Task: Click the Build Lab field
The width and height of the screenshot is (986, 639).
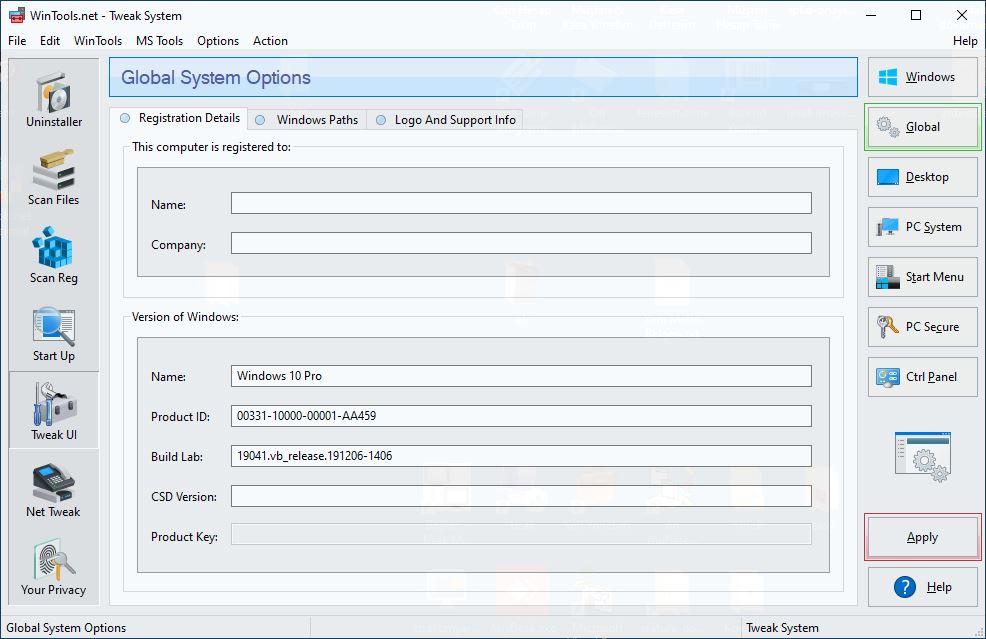Action: [521, 456]
